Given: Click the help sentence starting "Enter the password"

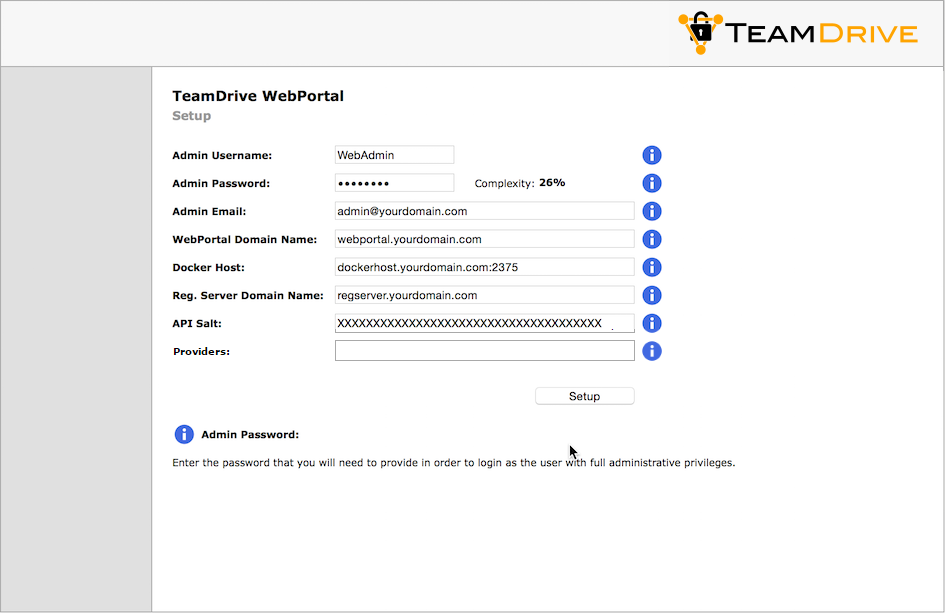Looking at the screenshot, I should pyautogui.click(x=454, y=463).
